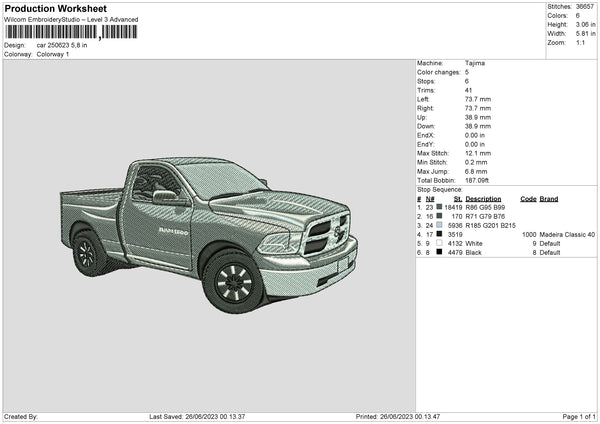This screenshot has width=600, height=424.
Task: Click the Stitches count 36657
Action: [x=585, y=7]
